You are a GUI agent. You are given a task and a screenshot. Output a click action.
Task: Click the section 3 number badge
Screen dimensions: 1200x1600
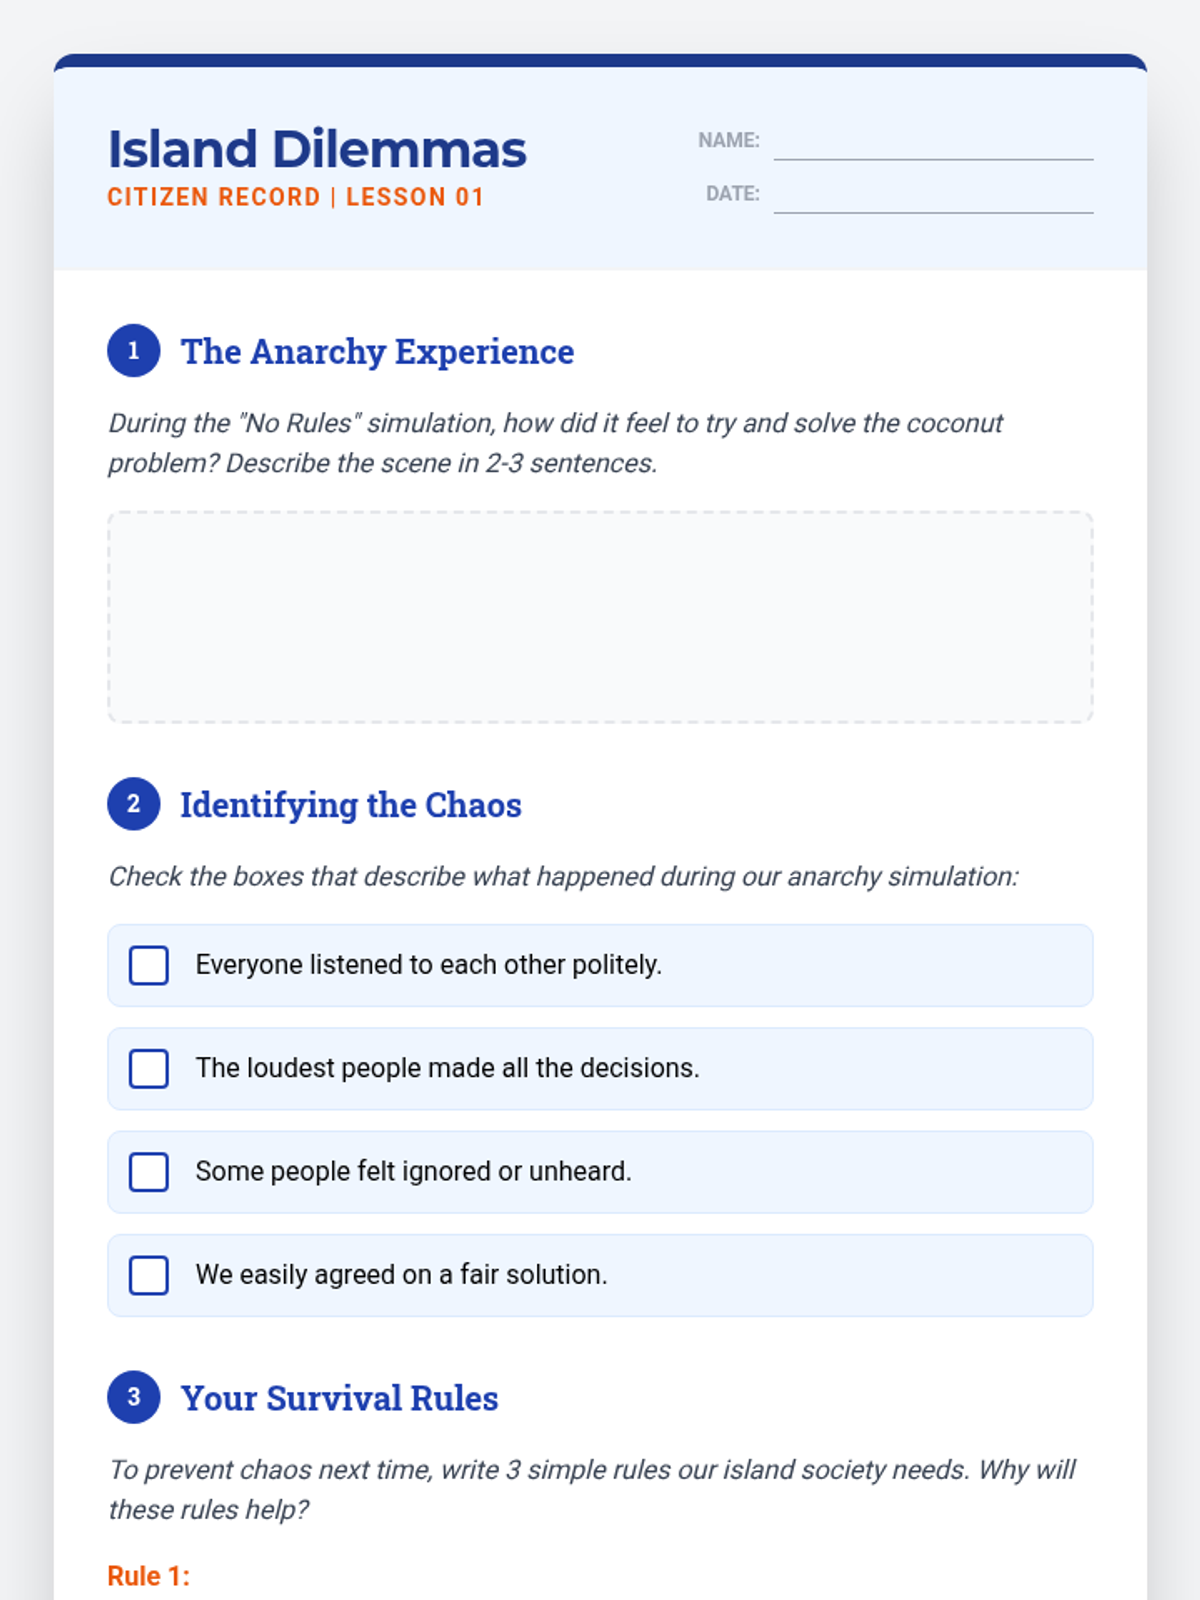(x=134, y=1397)
